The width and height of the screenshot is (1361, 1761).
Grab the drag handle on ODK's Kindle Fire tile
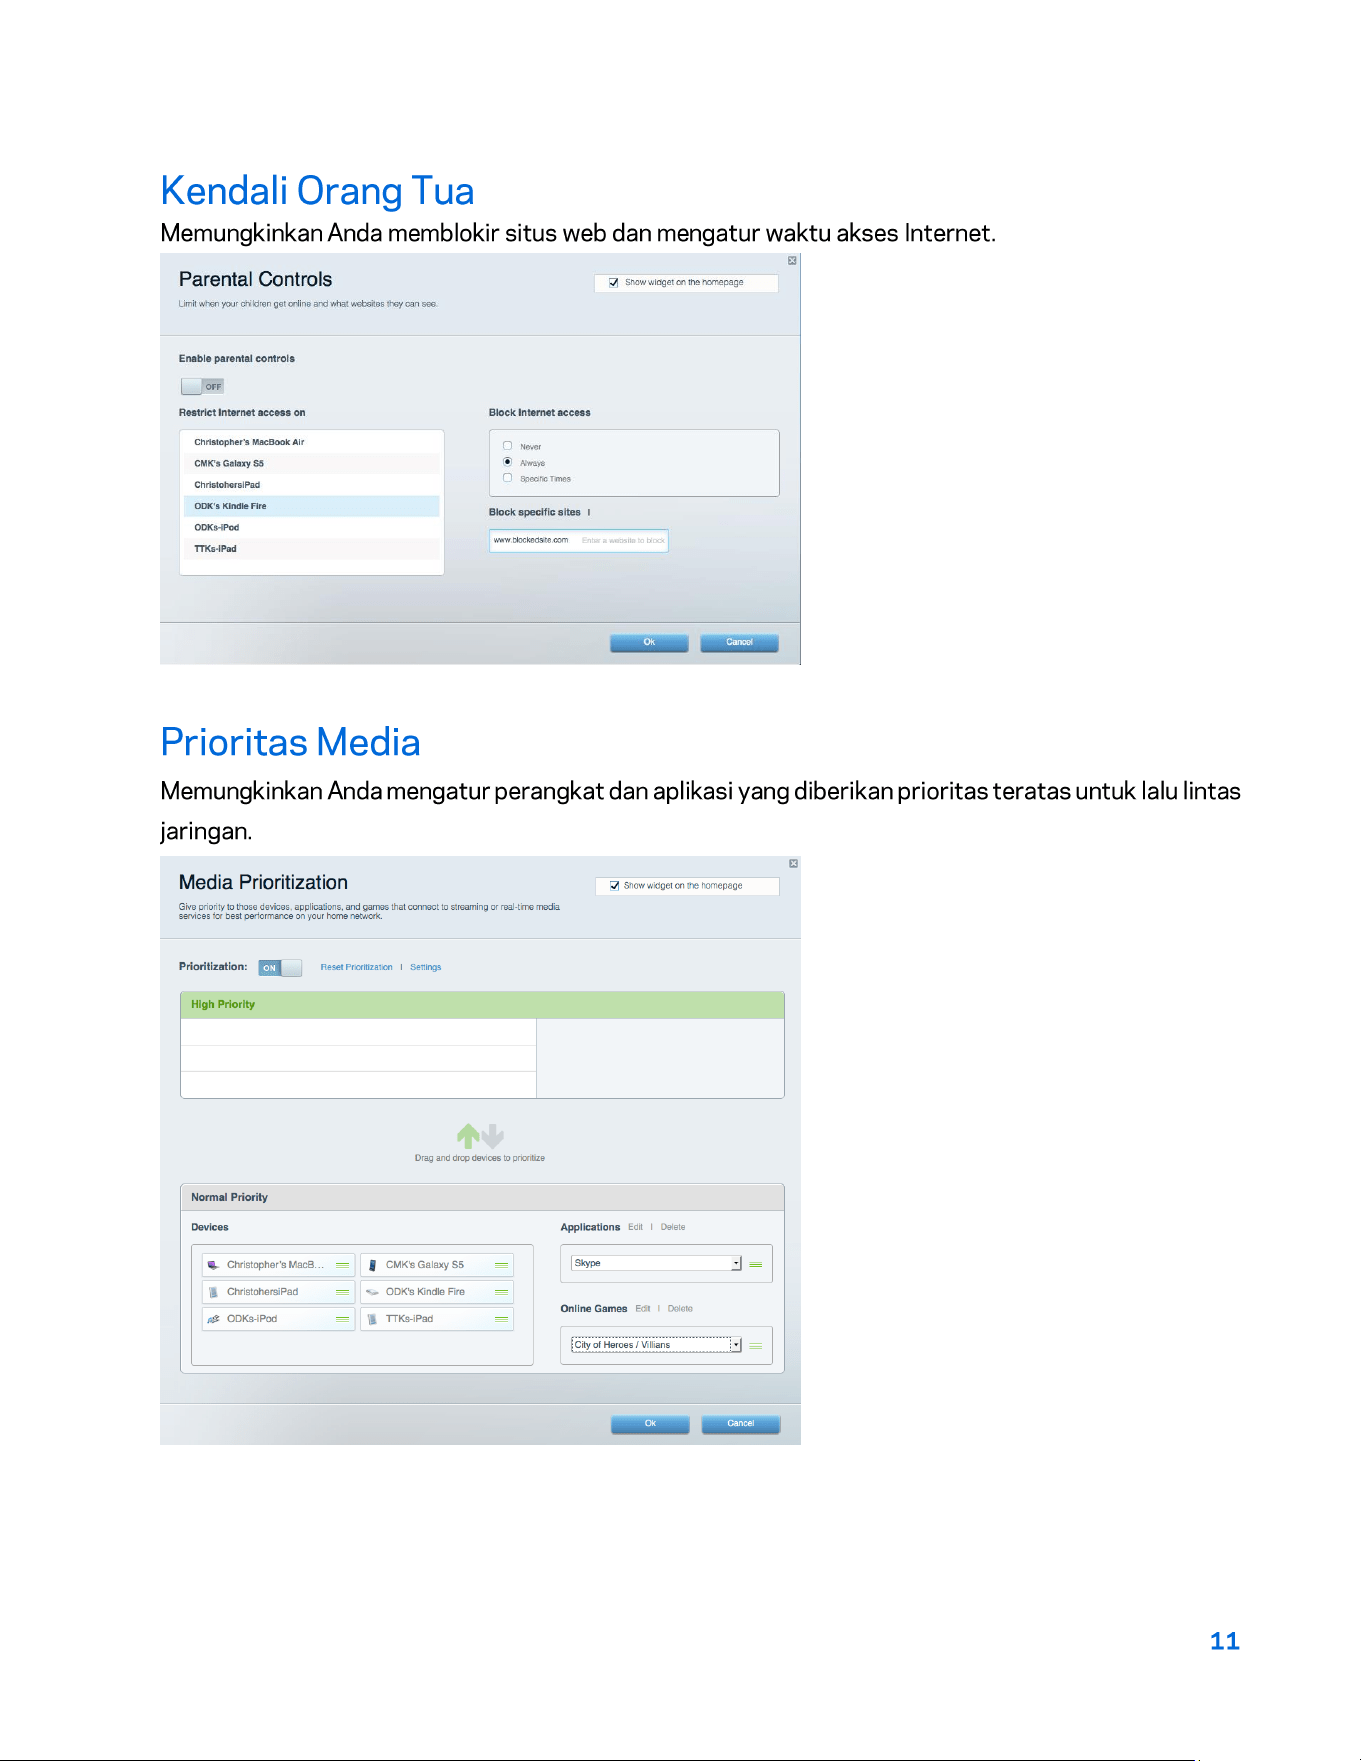point(501,1292)
